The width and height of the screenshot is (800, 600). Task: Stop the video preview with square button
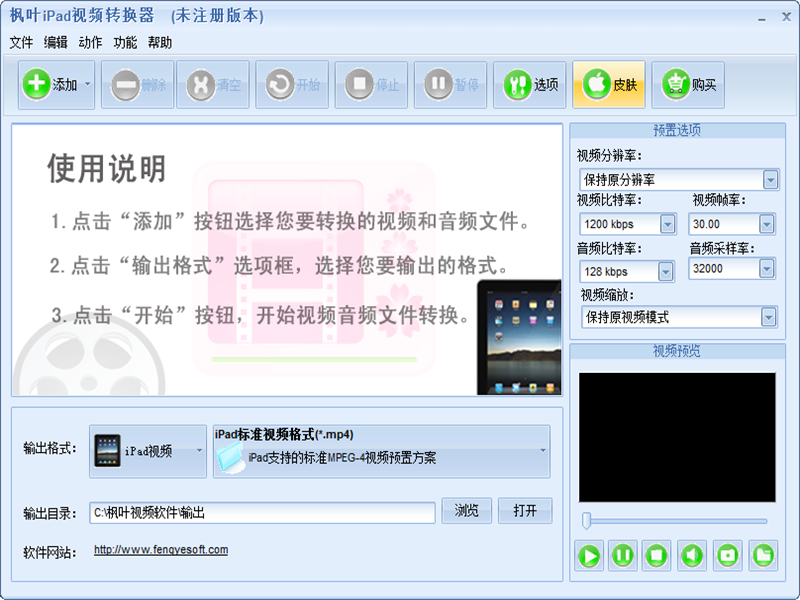tap(656, 554)
